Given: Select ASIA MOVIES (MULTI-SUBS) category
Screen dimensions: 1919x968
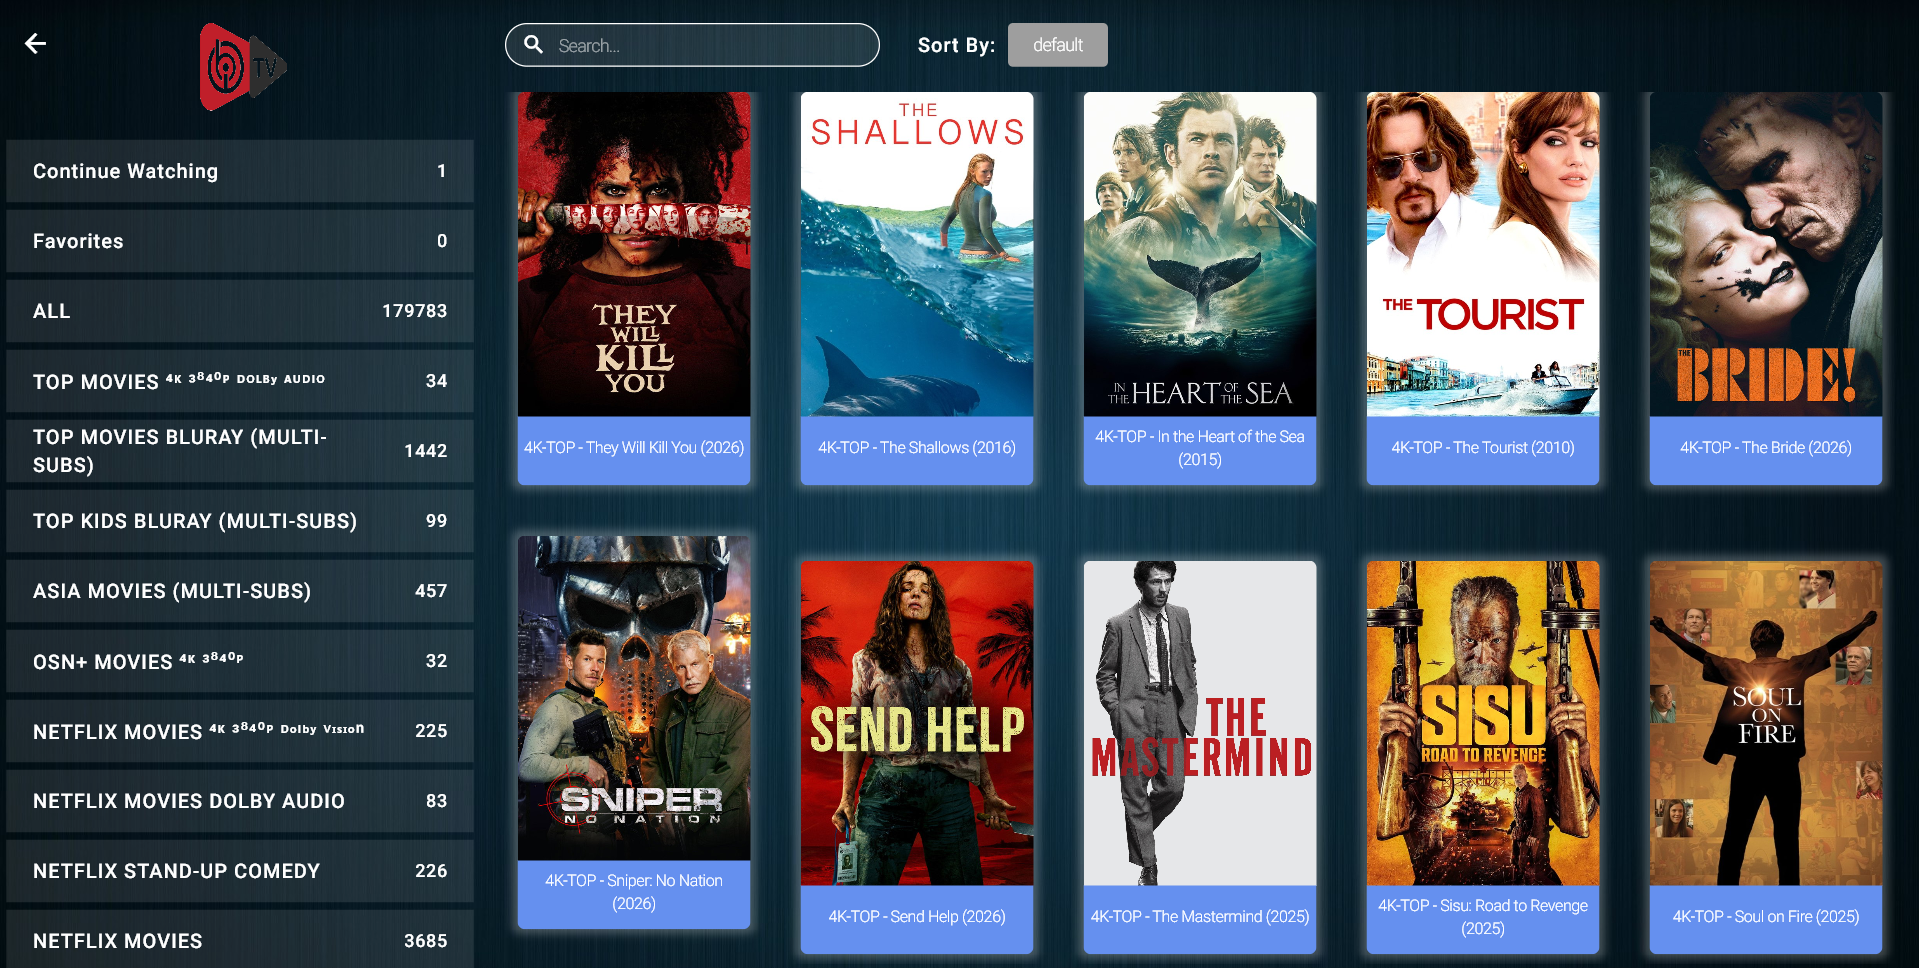Looking at the screenshot, I should point(240,591).
